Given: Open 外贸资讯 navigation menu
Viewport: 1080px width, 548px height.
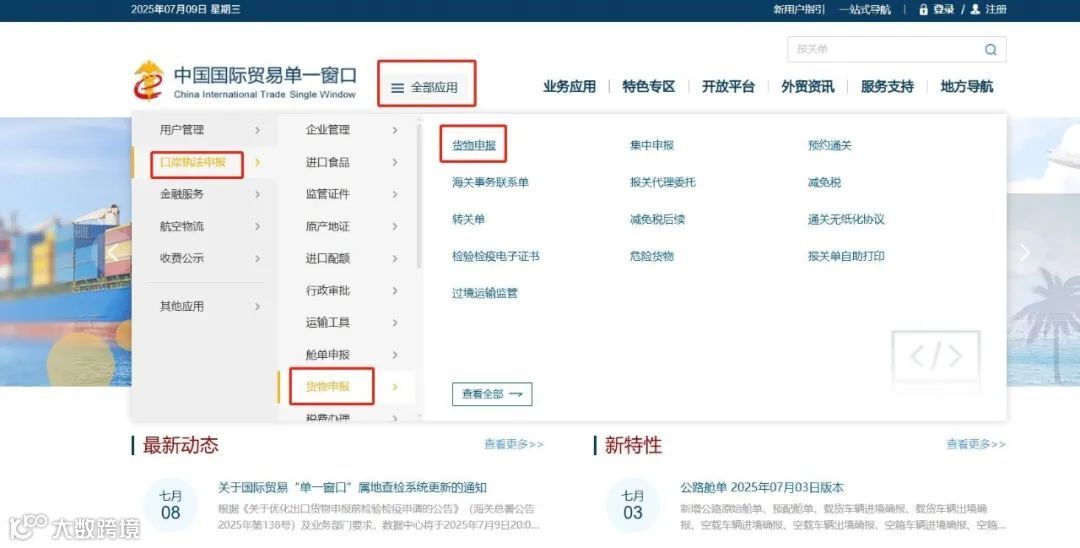Looking at the screenshot, I should pos(807,87).
